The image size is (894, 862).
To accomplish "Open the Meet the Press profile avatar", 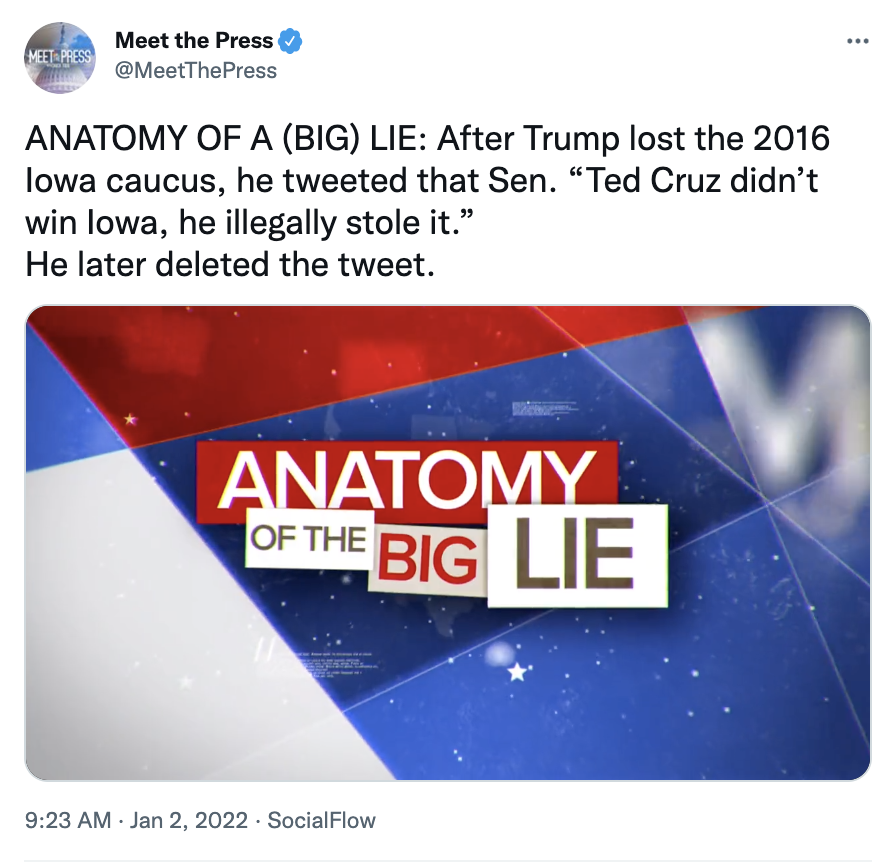I will tap(58, 59).
